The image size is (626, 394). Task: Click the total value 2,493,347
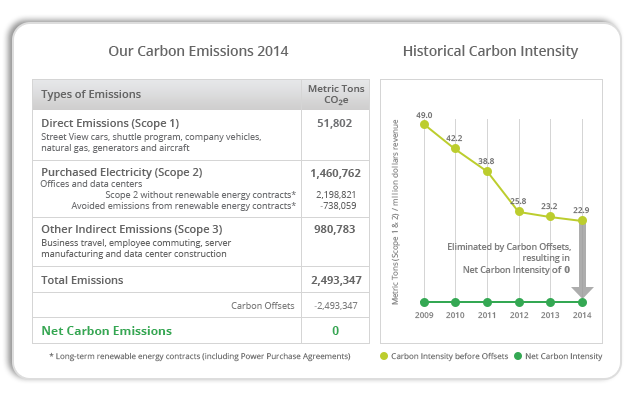point(336,280)
